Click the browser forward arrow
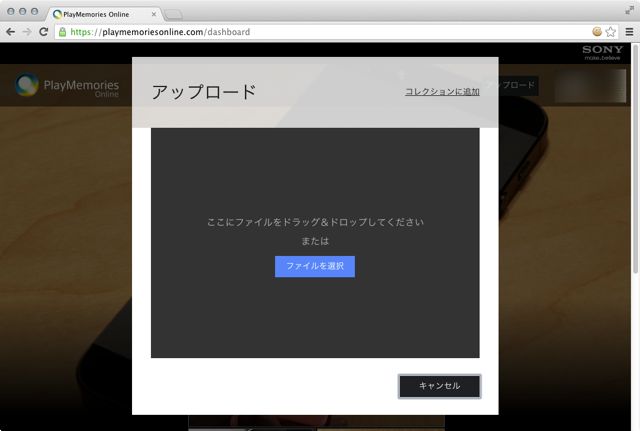The width and height of the screenshot is (640, 431). pyautogui.click(x=27, y=32)
